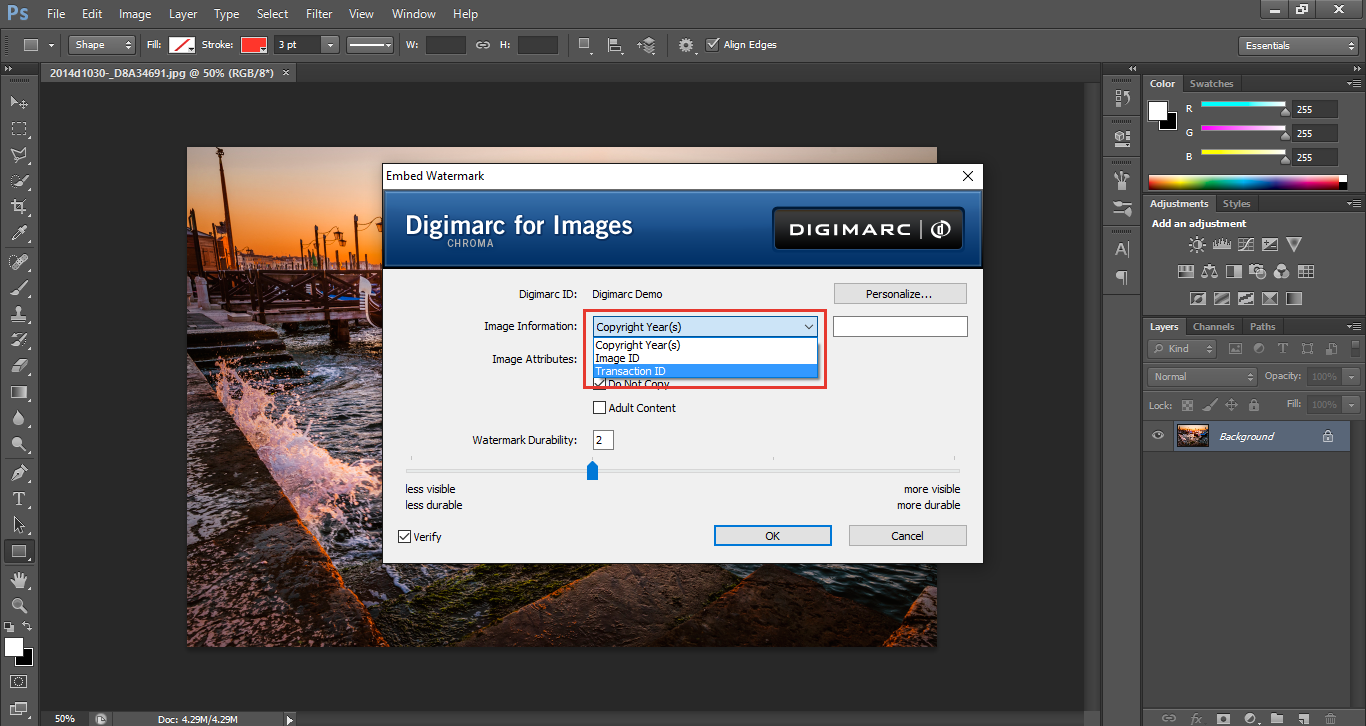Switch to the Paths tab

pos(1263,327)
